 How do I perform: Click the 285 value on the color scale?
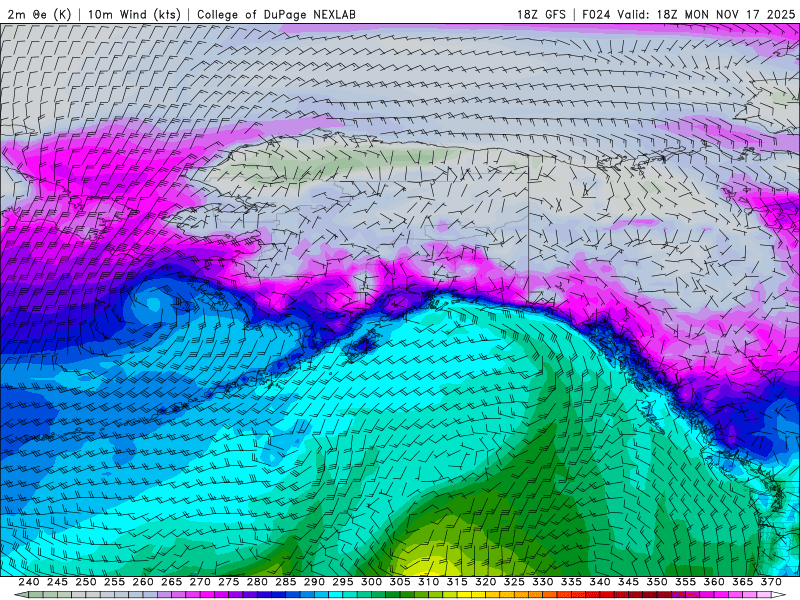point(286,582)
